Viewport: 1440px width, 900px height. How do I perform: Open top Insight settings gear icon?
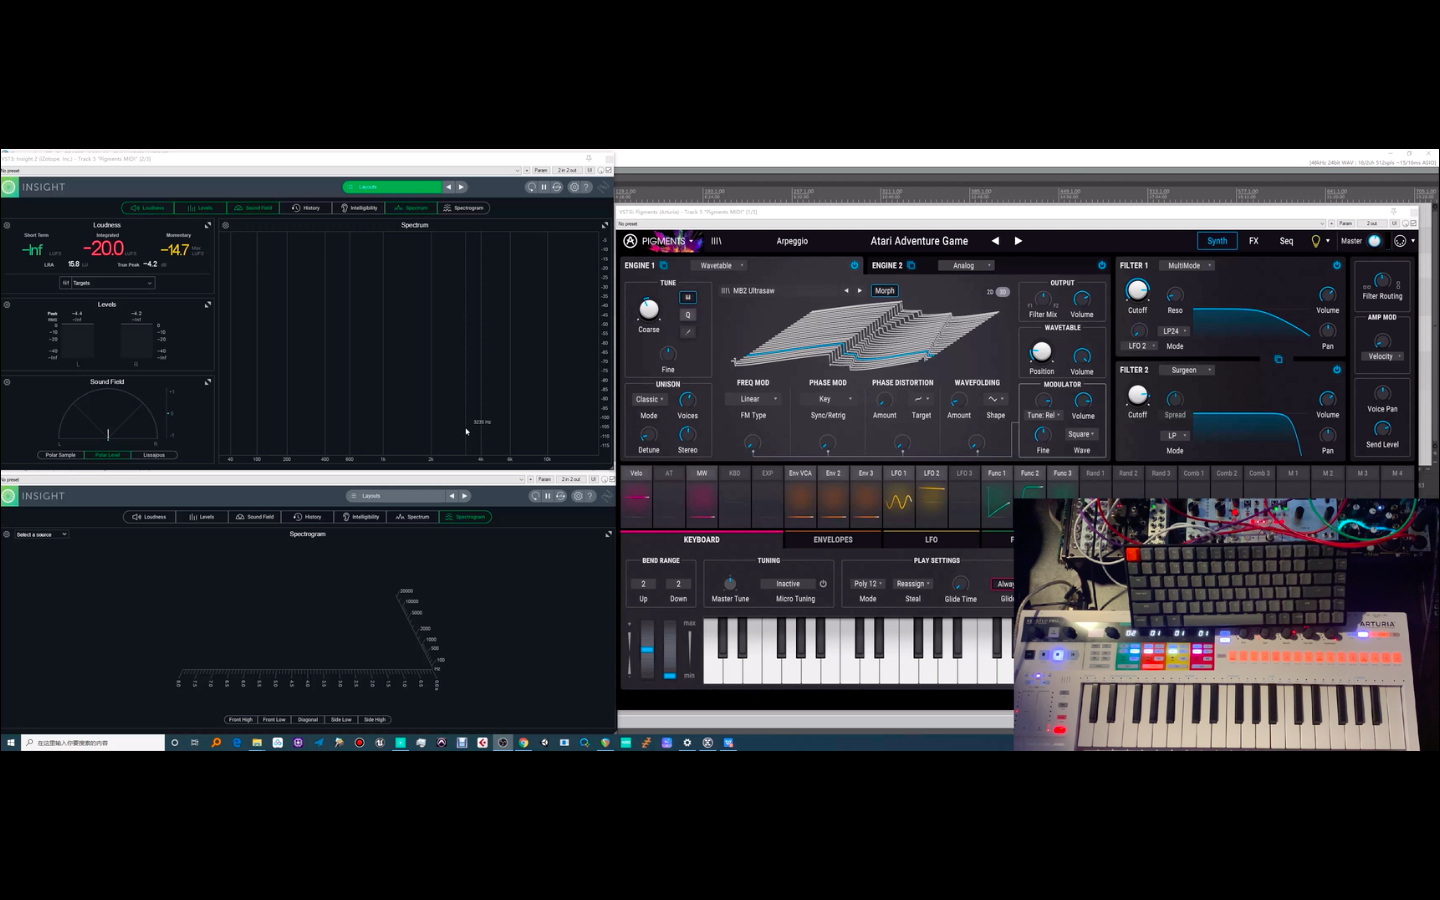click(574, 187)
